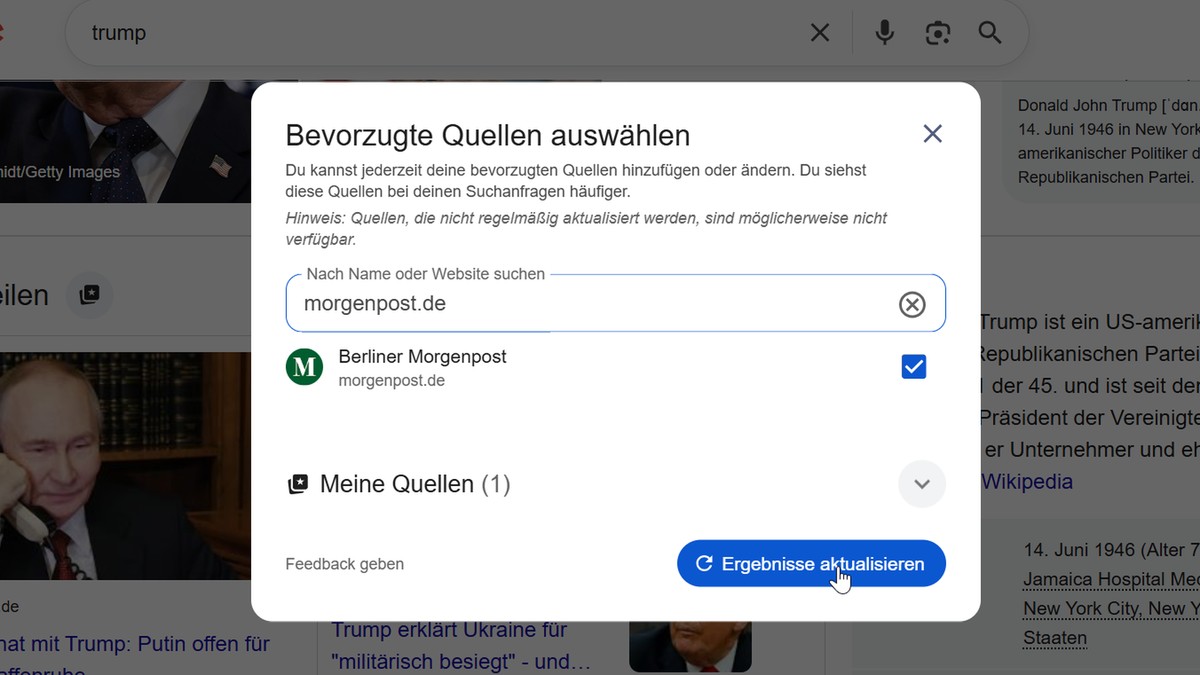This screenshot has width=1200, height=675.
Task: Click the Bevorzugte Quellen auswählen heading
Action: coord(487,135)
